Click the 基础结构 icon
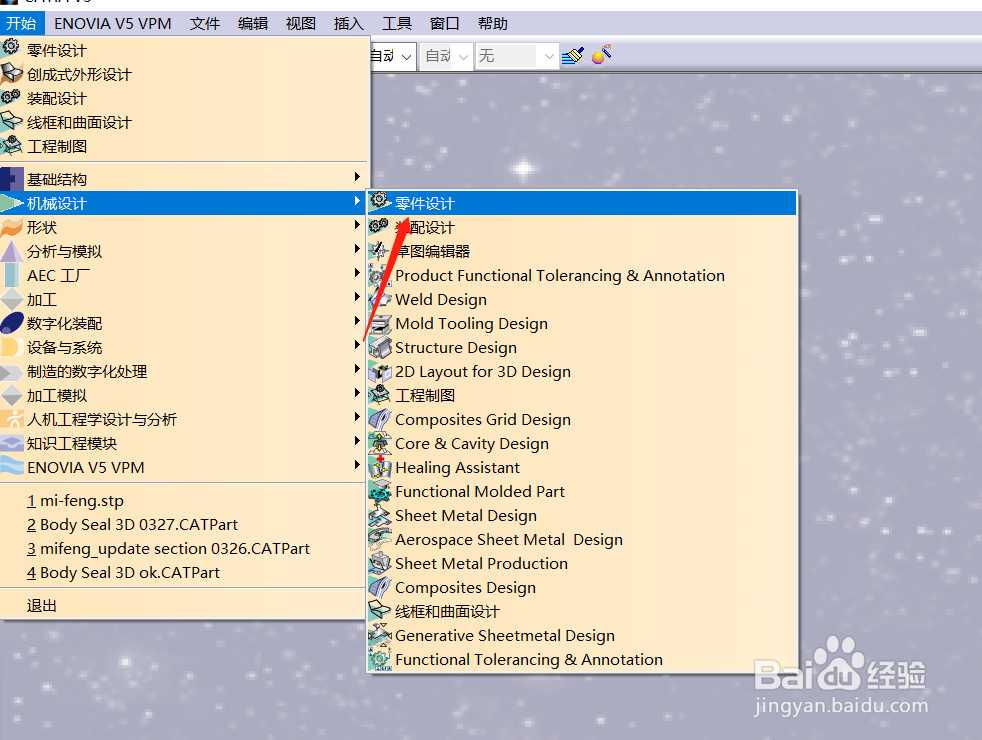The height and width of the screenshot is (740, 982). click(12, 179)
